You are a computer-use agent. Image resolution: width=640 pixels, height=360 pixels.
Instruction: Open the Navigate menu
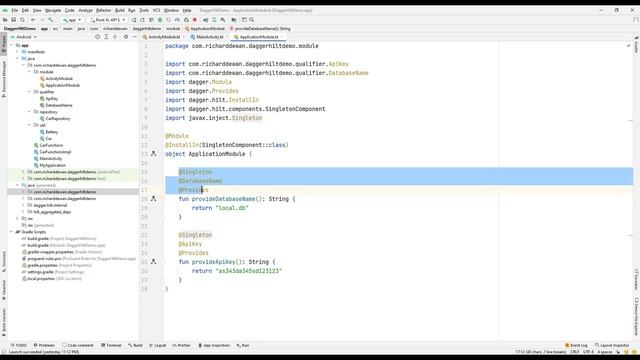pyautogui.click(x=53, y=10)
